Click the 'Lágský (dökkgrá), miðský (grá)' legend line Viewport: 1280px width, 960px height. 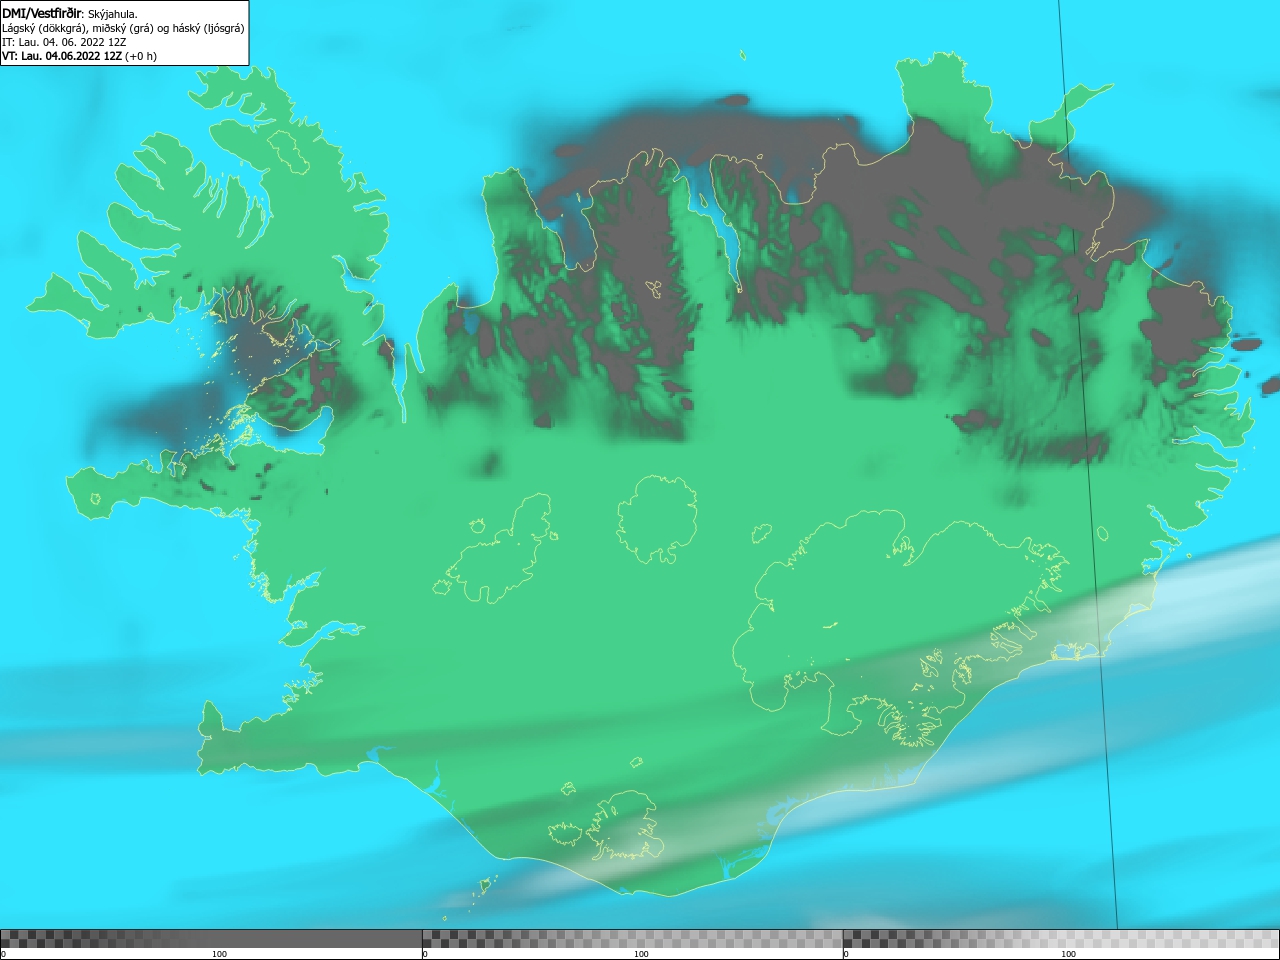pyautogui.click(x=123, y=28)
